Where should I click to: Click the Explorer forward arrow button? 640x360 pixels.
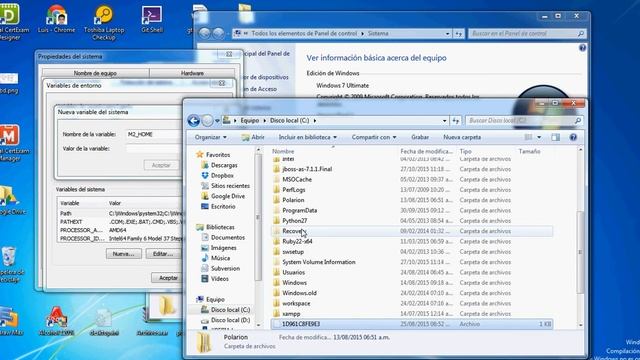tap(207, 120)
